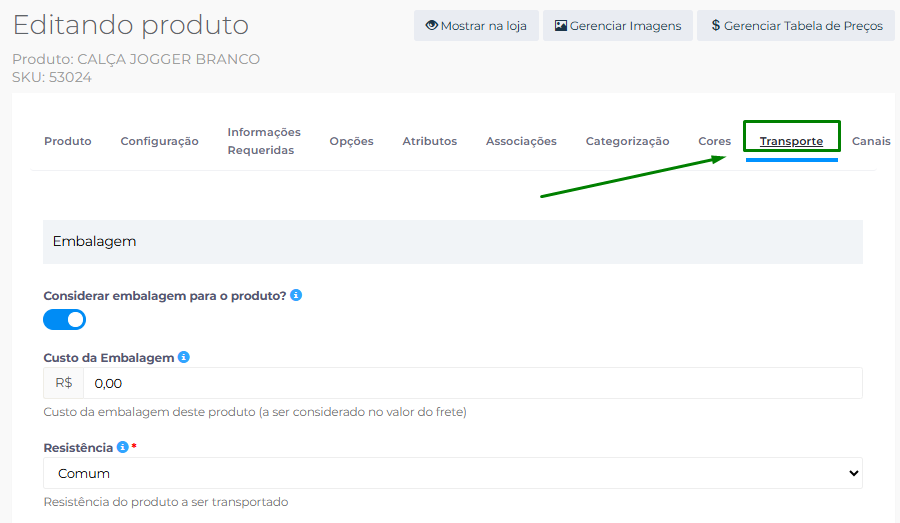Open the Associações tab

(521, 141)
